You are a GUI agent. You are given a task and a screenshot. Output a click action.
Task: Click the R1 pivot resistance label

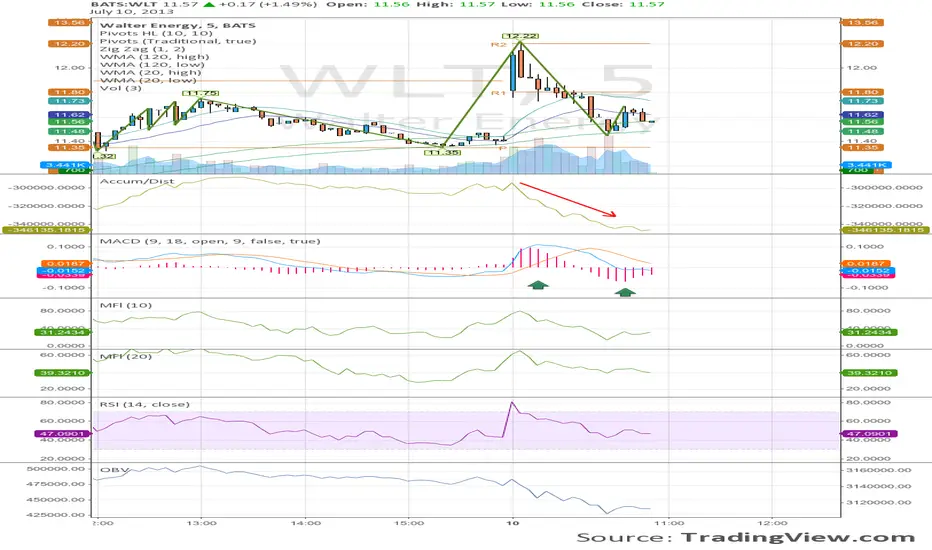(x=498, y=93)
